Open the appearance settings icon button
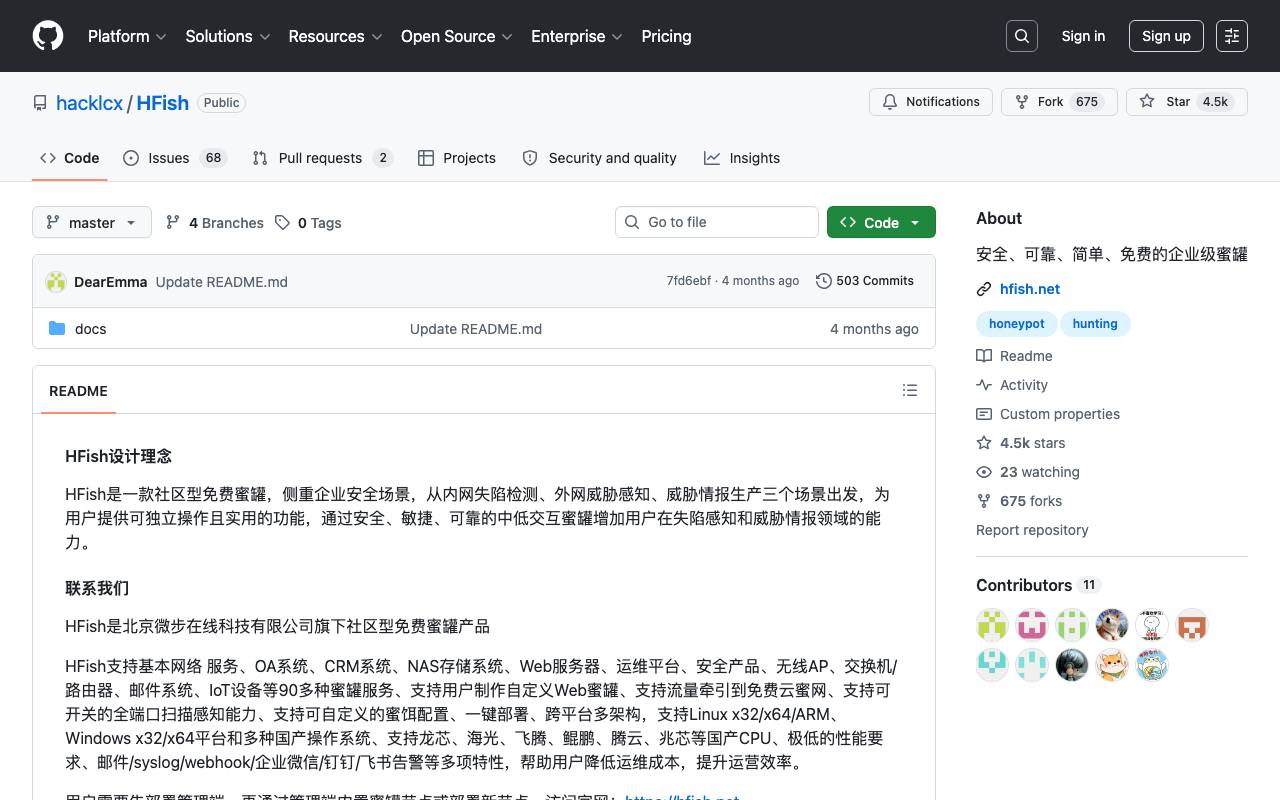 1232,36
